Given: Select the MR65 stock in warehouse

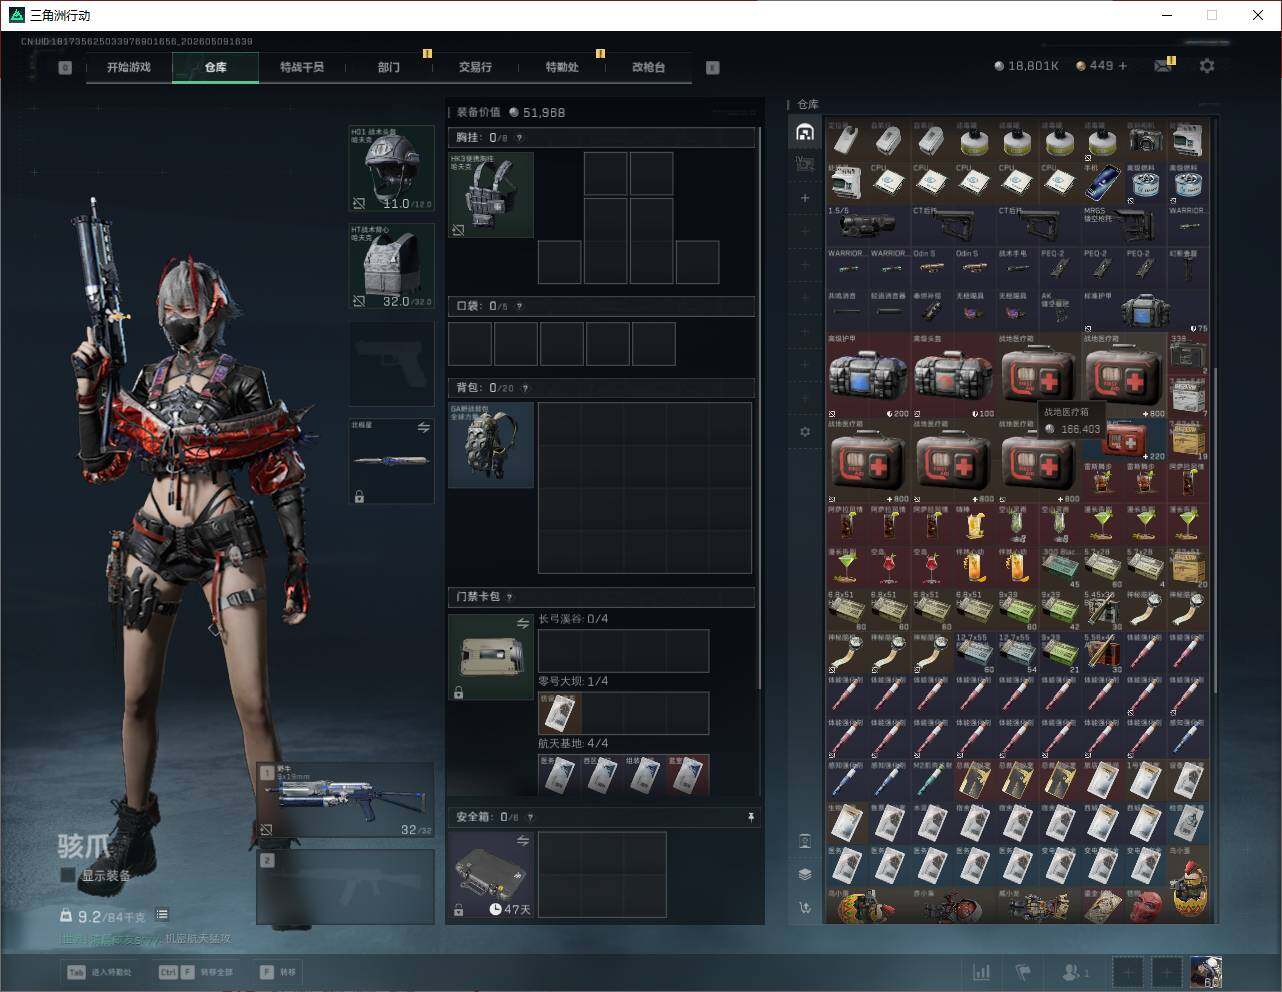Looking at the screenshot, I should pyautogui.click(x=1124, y=226).
